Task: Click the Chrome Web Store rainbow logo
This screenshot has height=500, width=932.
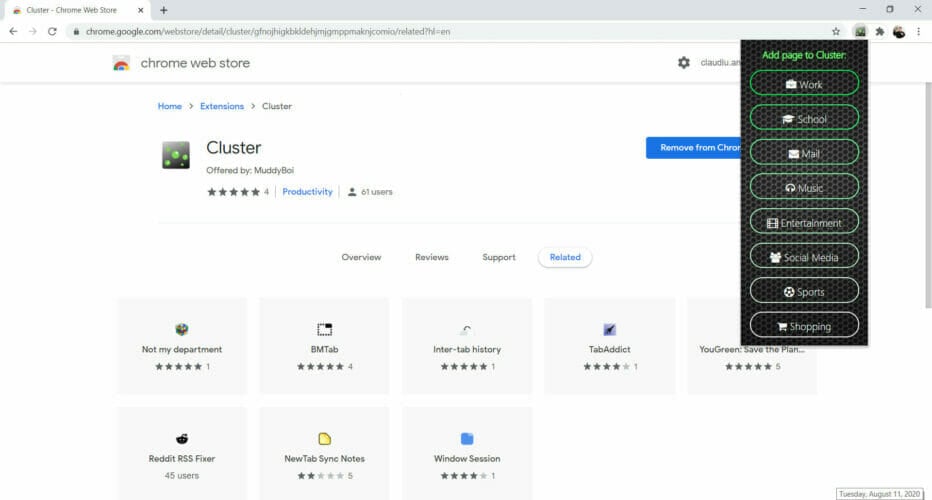Action: click(x=121, y=63)
